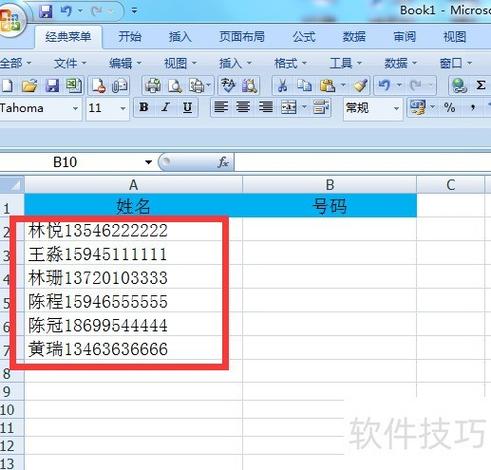This screenshot has width=491, height=470.
Task: Open the 窗口 classic menu
Action: click(456, 63)
